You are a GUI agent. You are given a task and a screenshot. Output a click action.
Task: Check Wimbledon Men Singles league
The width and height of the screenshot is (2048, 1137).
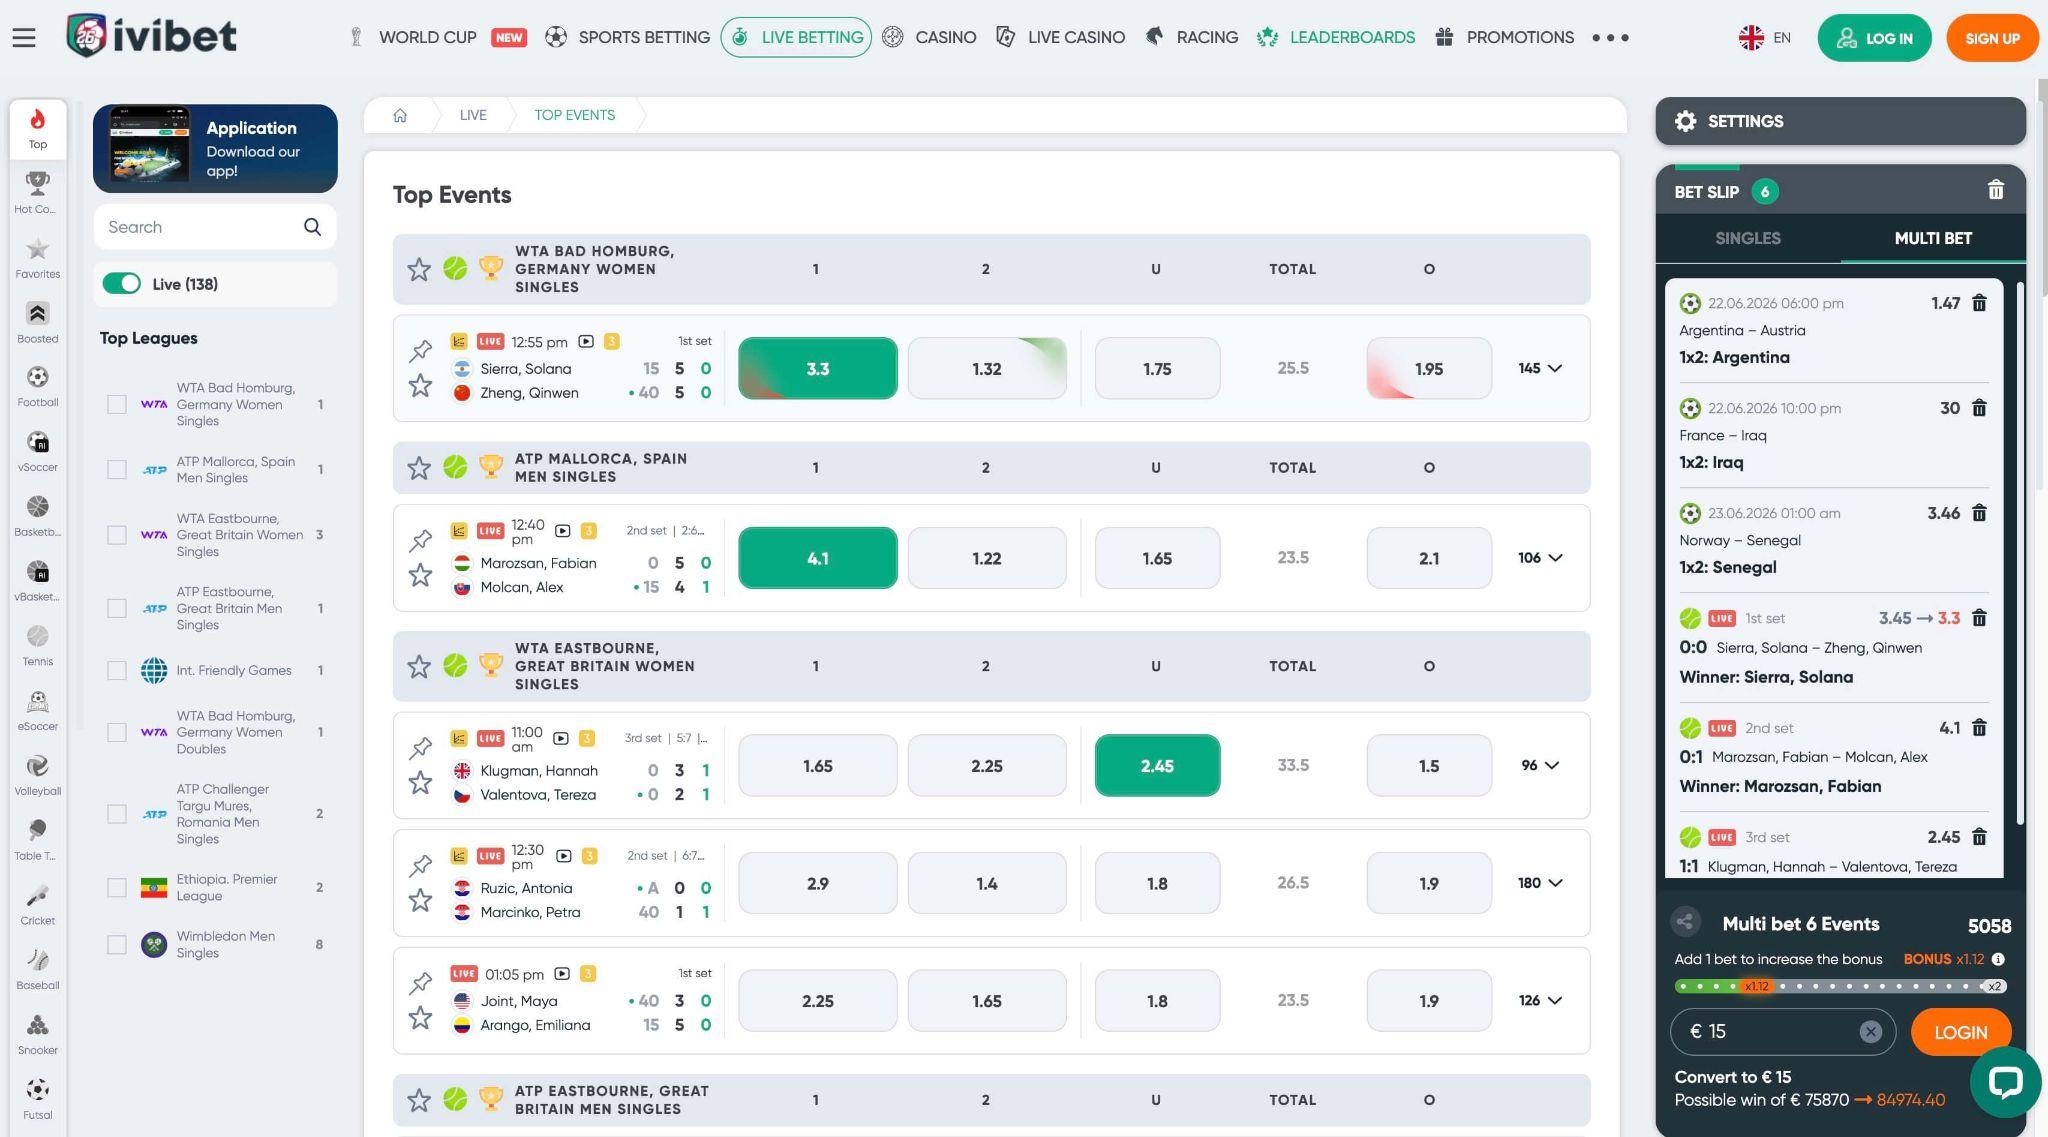pos(117,944)
